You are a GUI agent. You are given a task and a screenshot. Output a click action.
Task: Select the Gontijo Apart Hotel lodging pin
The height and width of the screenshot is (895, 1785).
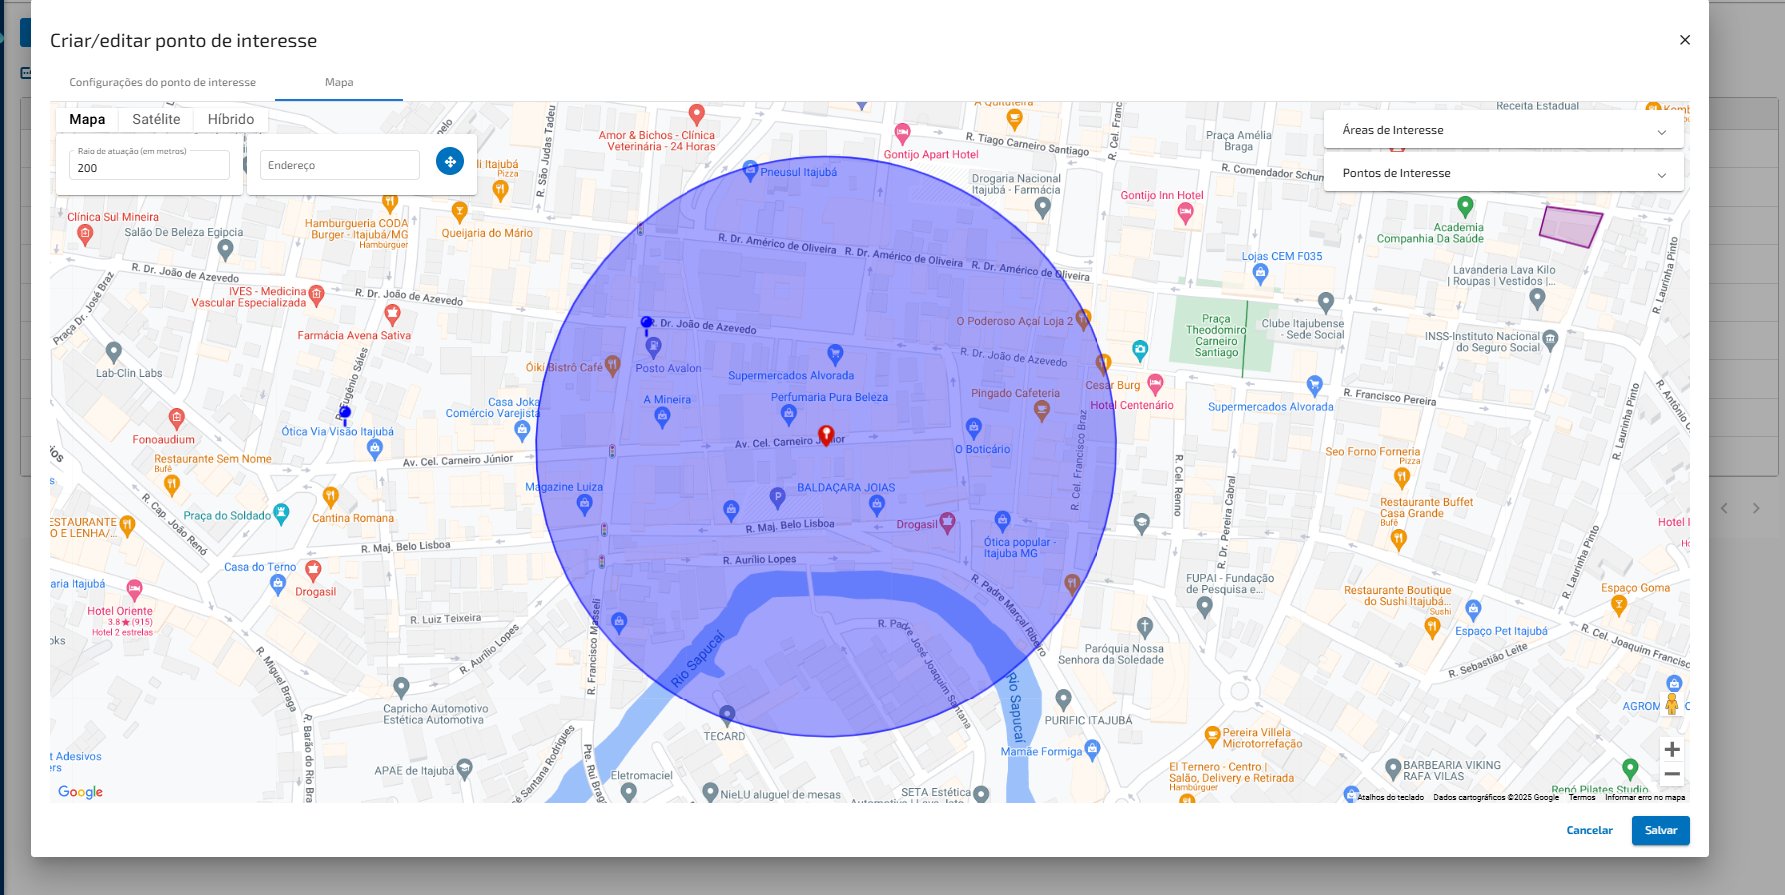tap(902, 133)
